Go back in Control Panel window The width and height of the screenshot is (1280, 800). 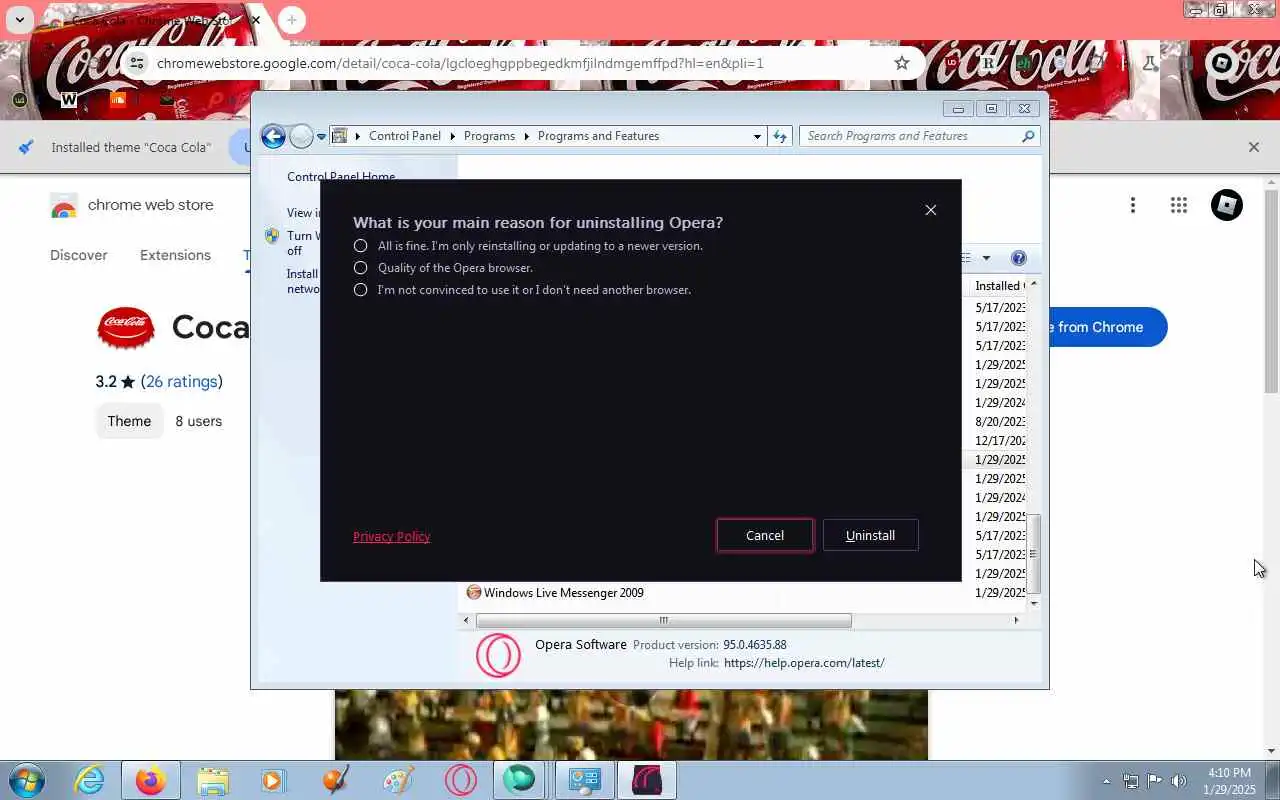(273, 137)
